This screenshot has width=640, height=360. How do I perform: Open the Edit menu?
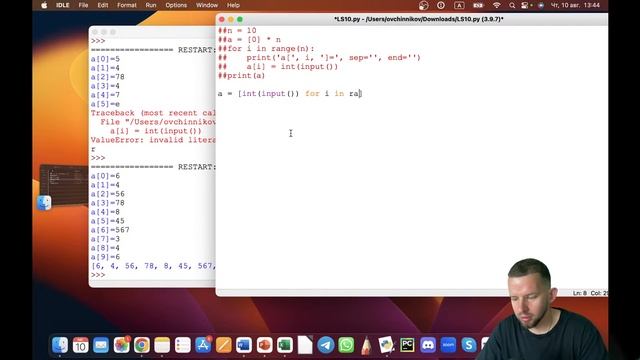(x=103, y=5)
